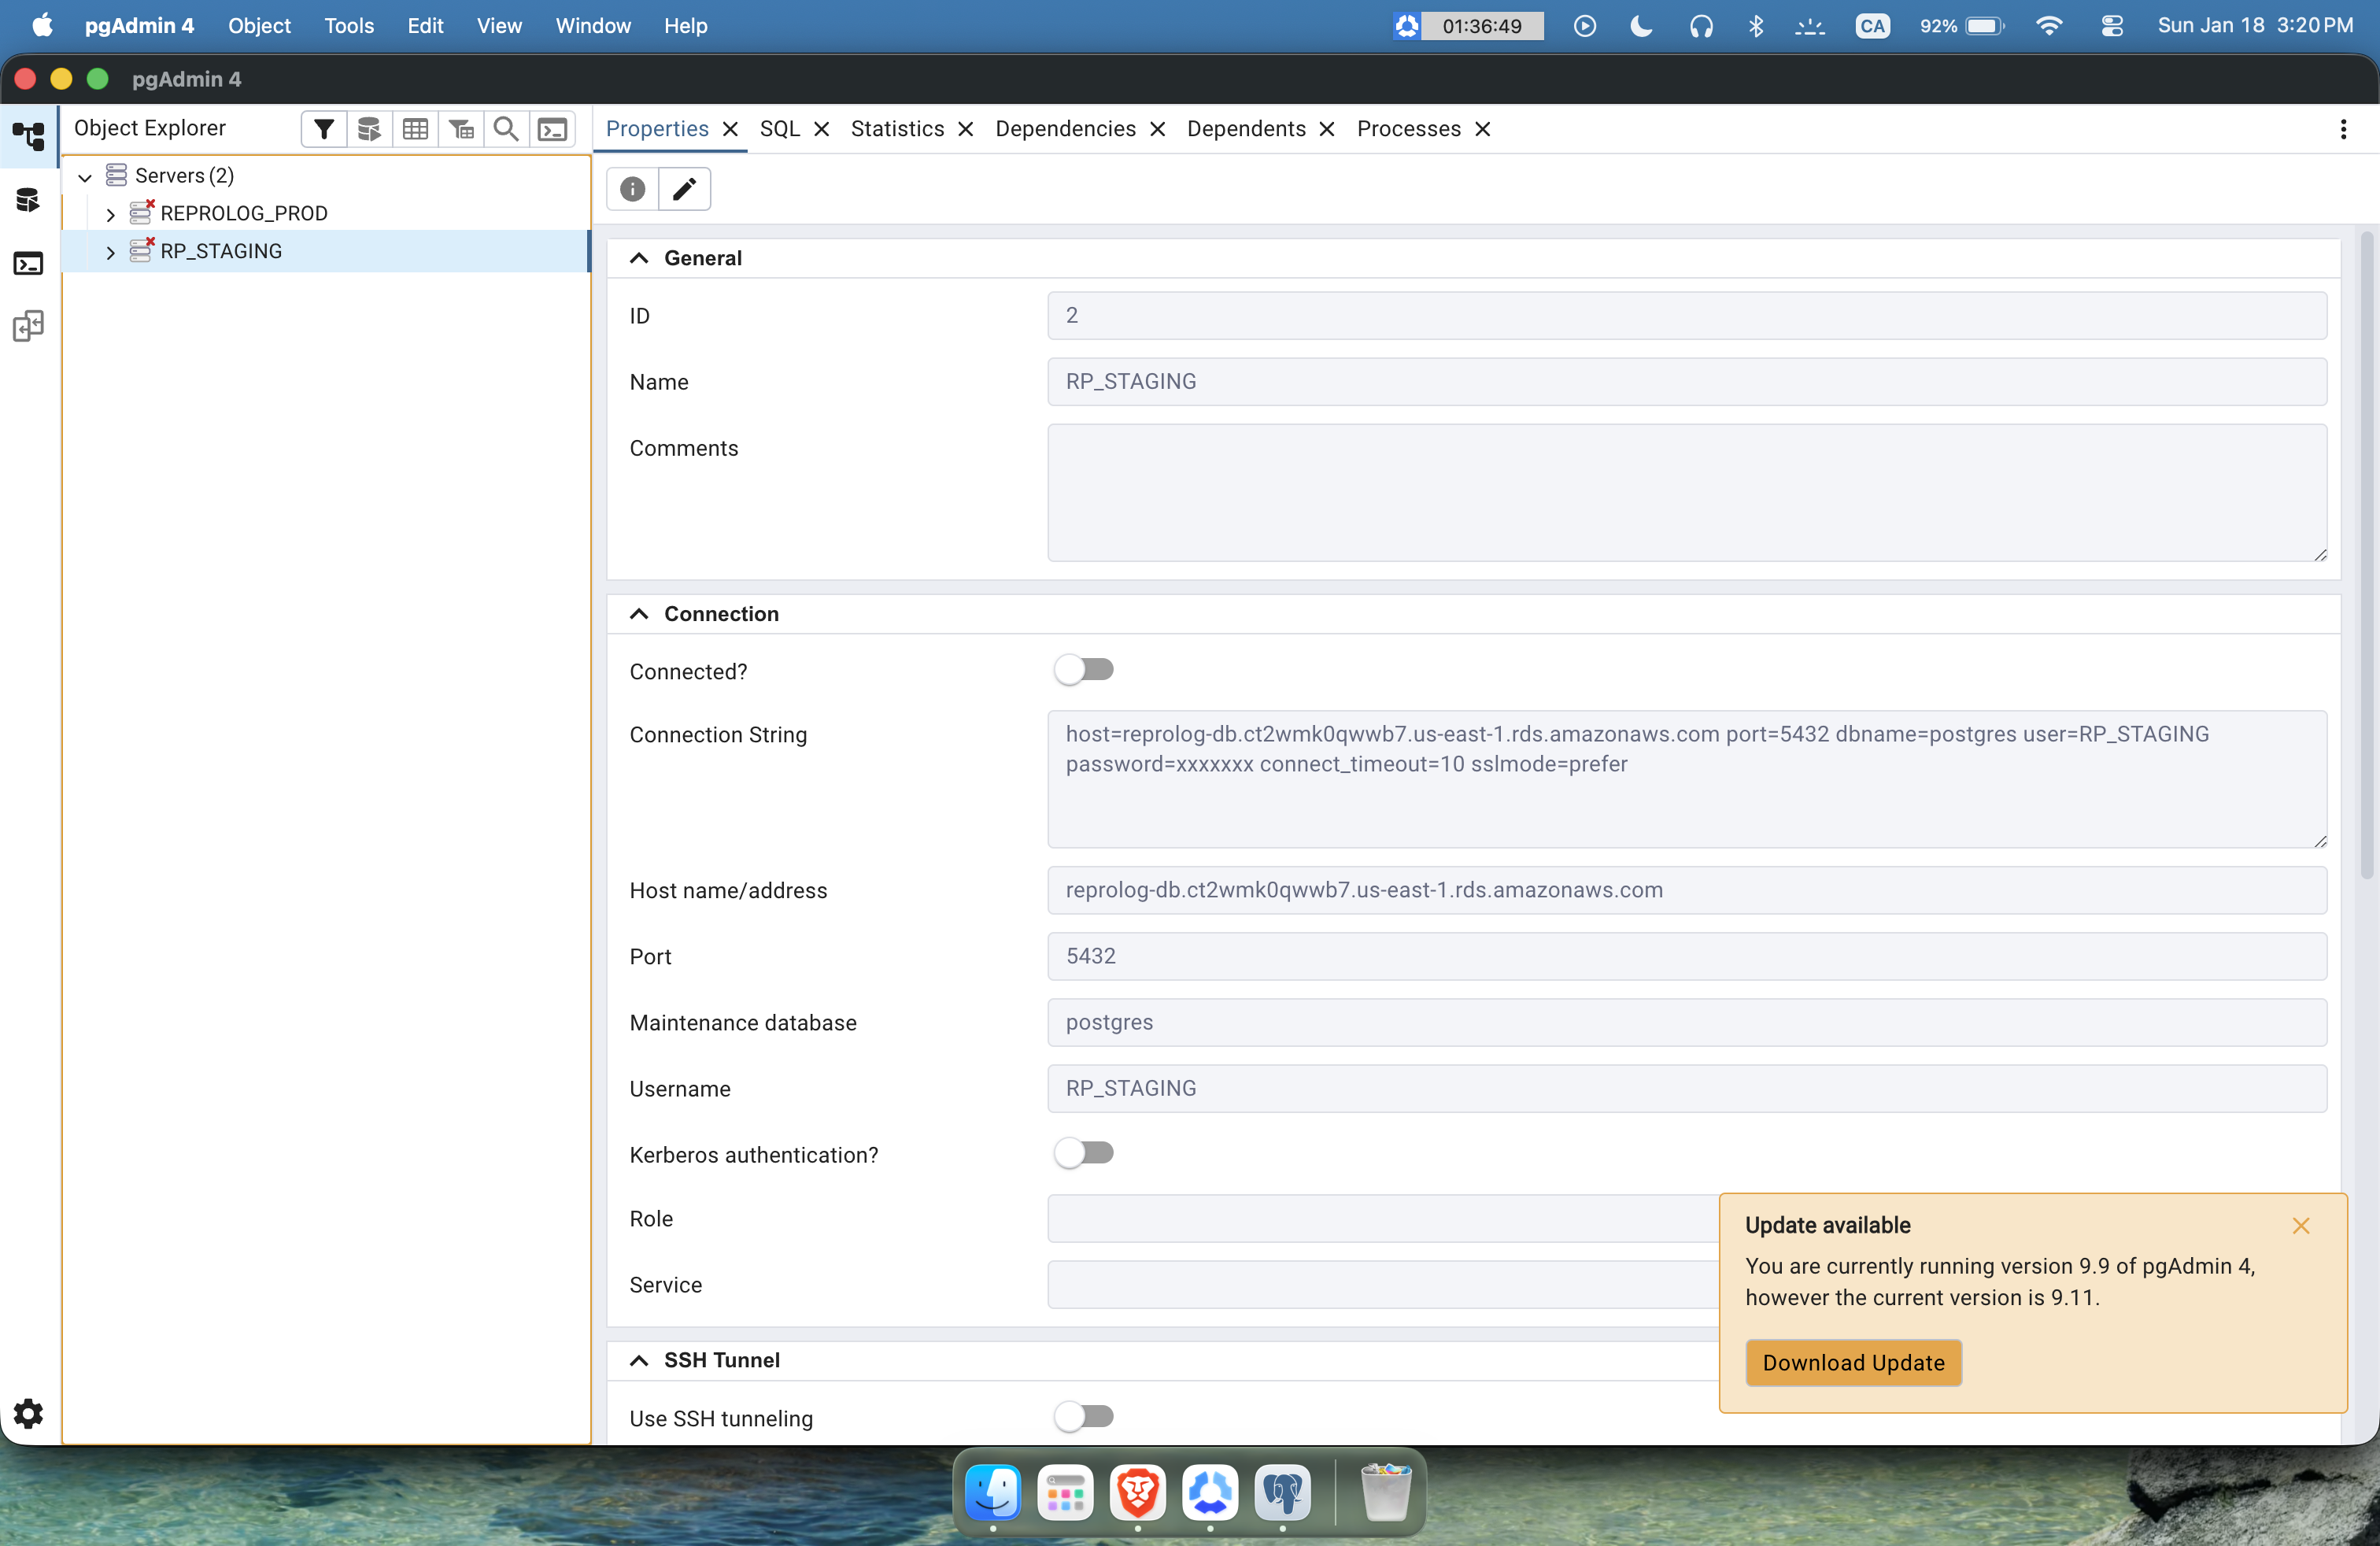The image size is (2380, 1546).
Task: Open the Window menu
Action: pyautogui.click(x=593, y=26)
